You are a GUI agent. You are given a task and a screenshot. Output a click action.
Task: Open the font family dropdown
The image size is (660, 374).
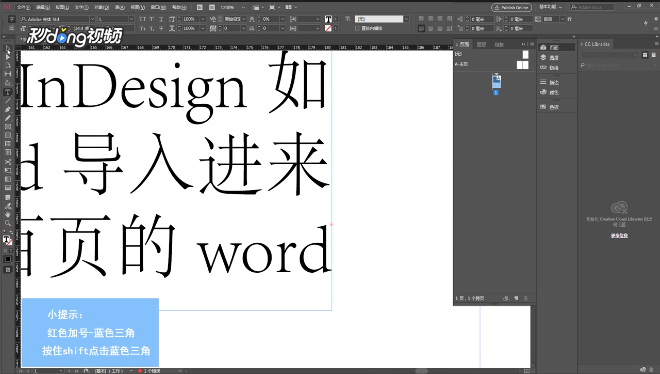92,19
